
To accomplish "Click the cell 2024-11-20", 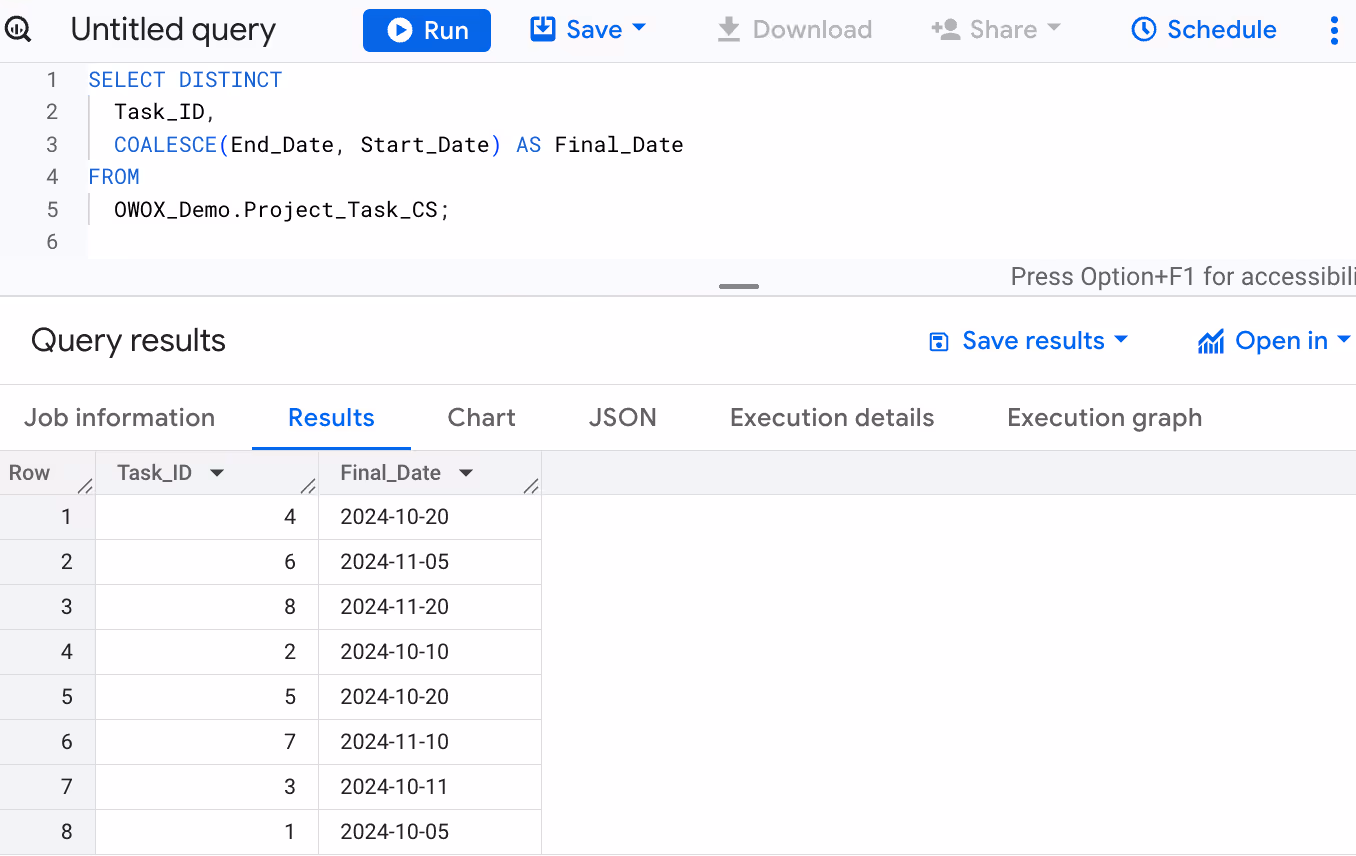I will (x=430, y=607).
